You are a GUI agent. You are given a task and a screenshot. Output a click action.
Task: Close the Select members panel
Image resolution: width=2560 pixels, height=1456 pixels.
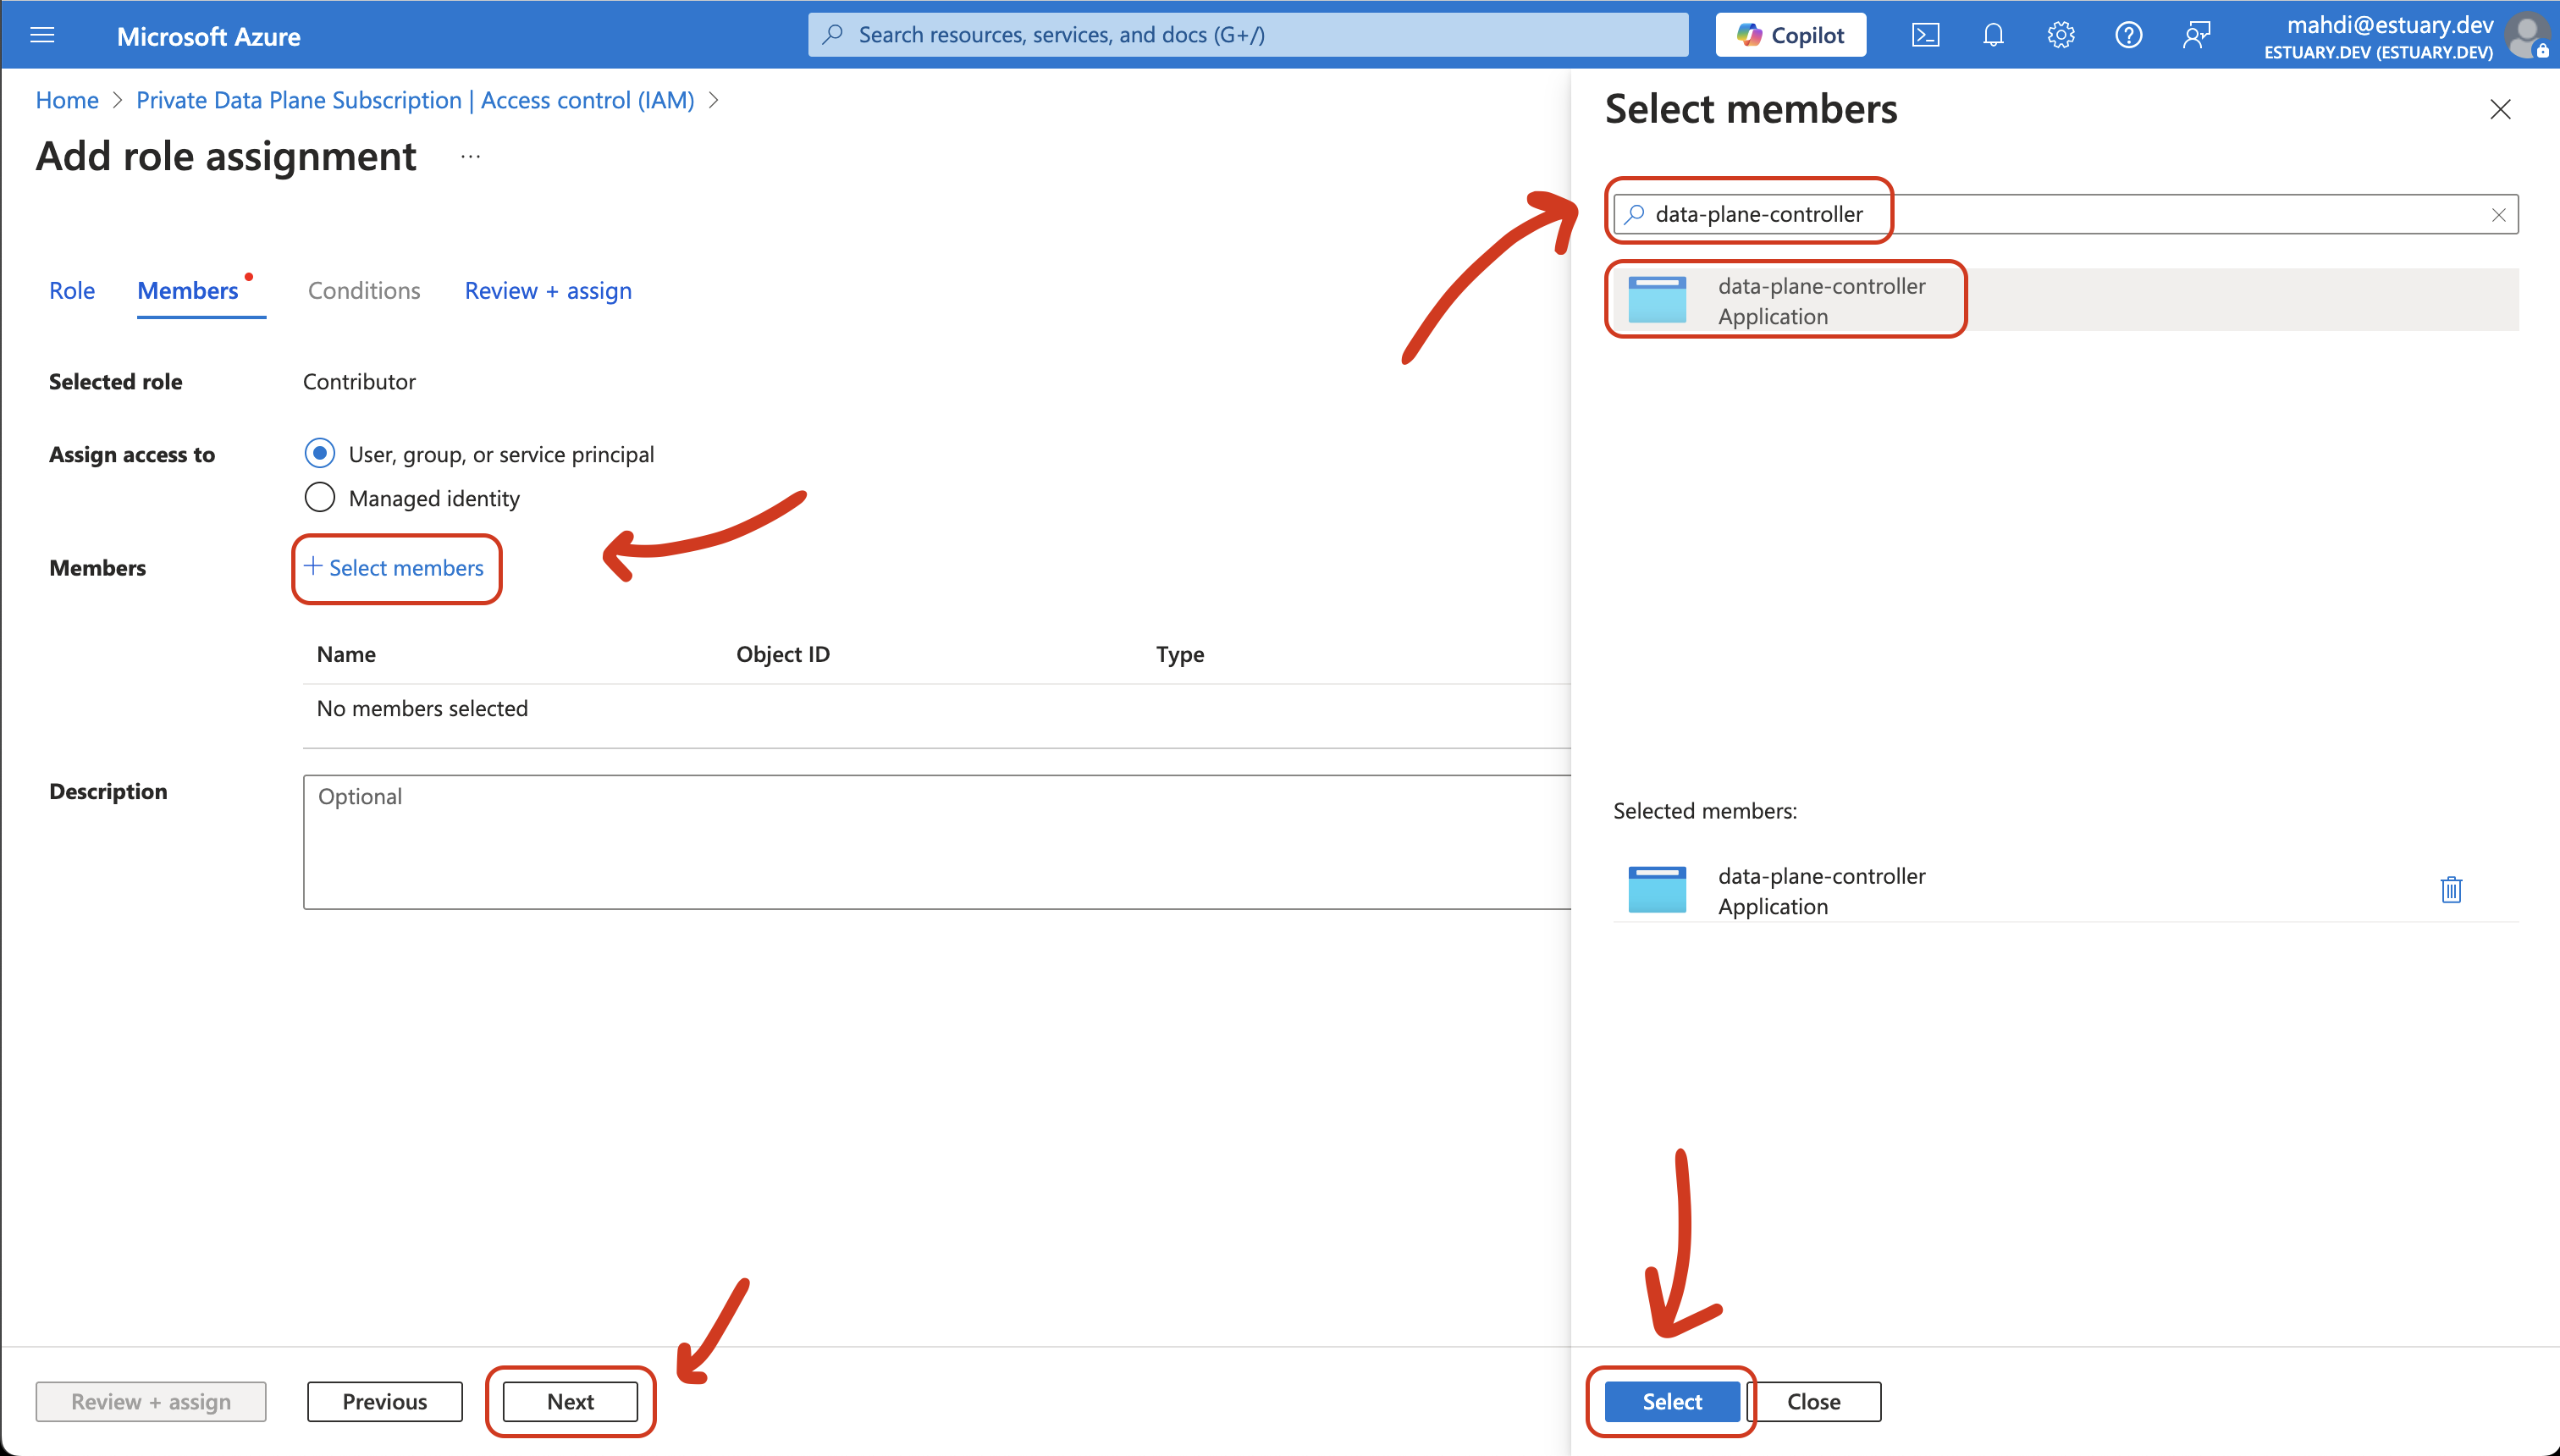pyautogui.click(x=2499, y=109)
